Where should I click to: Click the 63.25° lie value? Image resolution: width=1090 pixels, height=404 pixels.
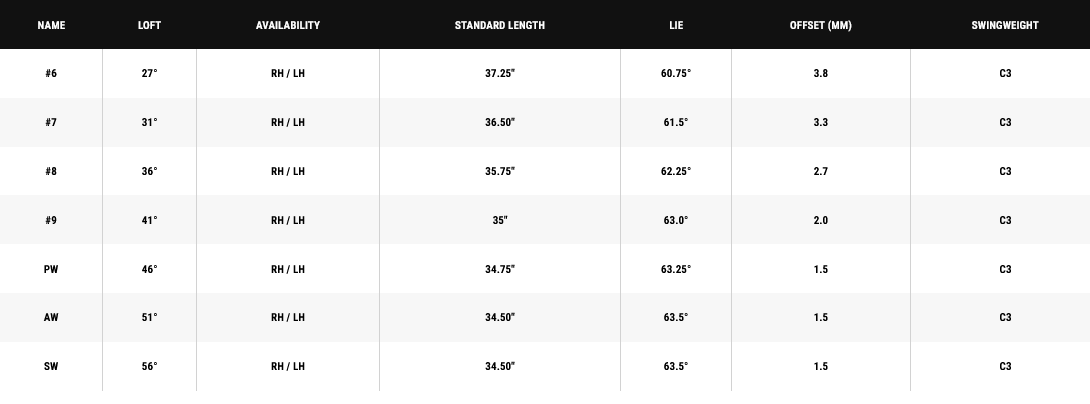[x=676, y=269]
